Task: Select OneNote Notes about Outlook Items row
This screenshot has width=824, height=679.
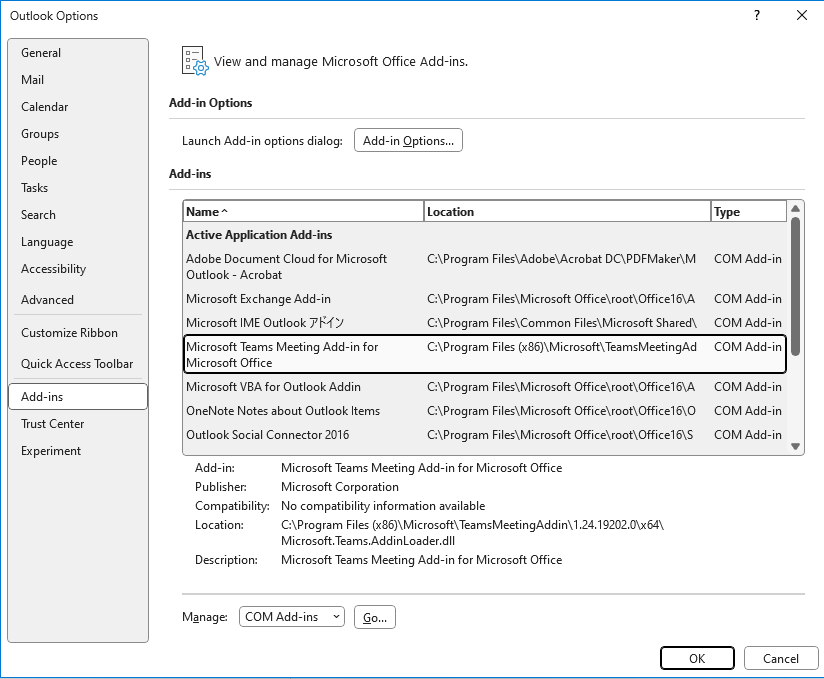Action: [x=485, y=410]
